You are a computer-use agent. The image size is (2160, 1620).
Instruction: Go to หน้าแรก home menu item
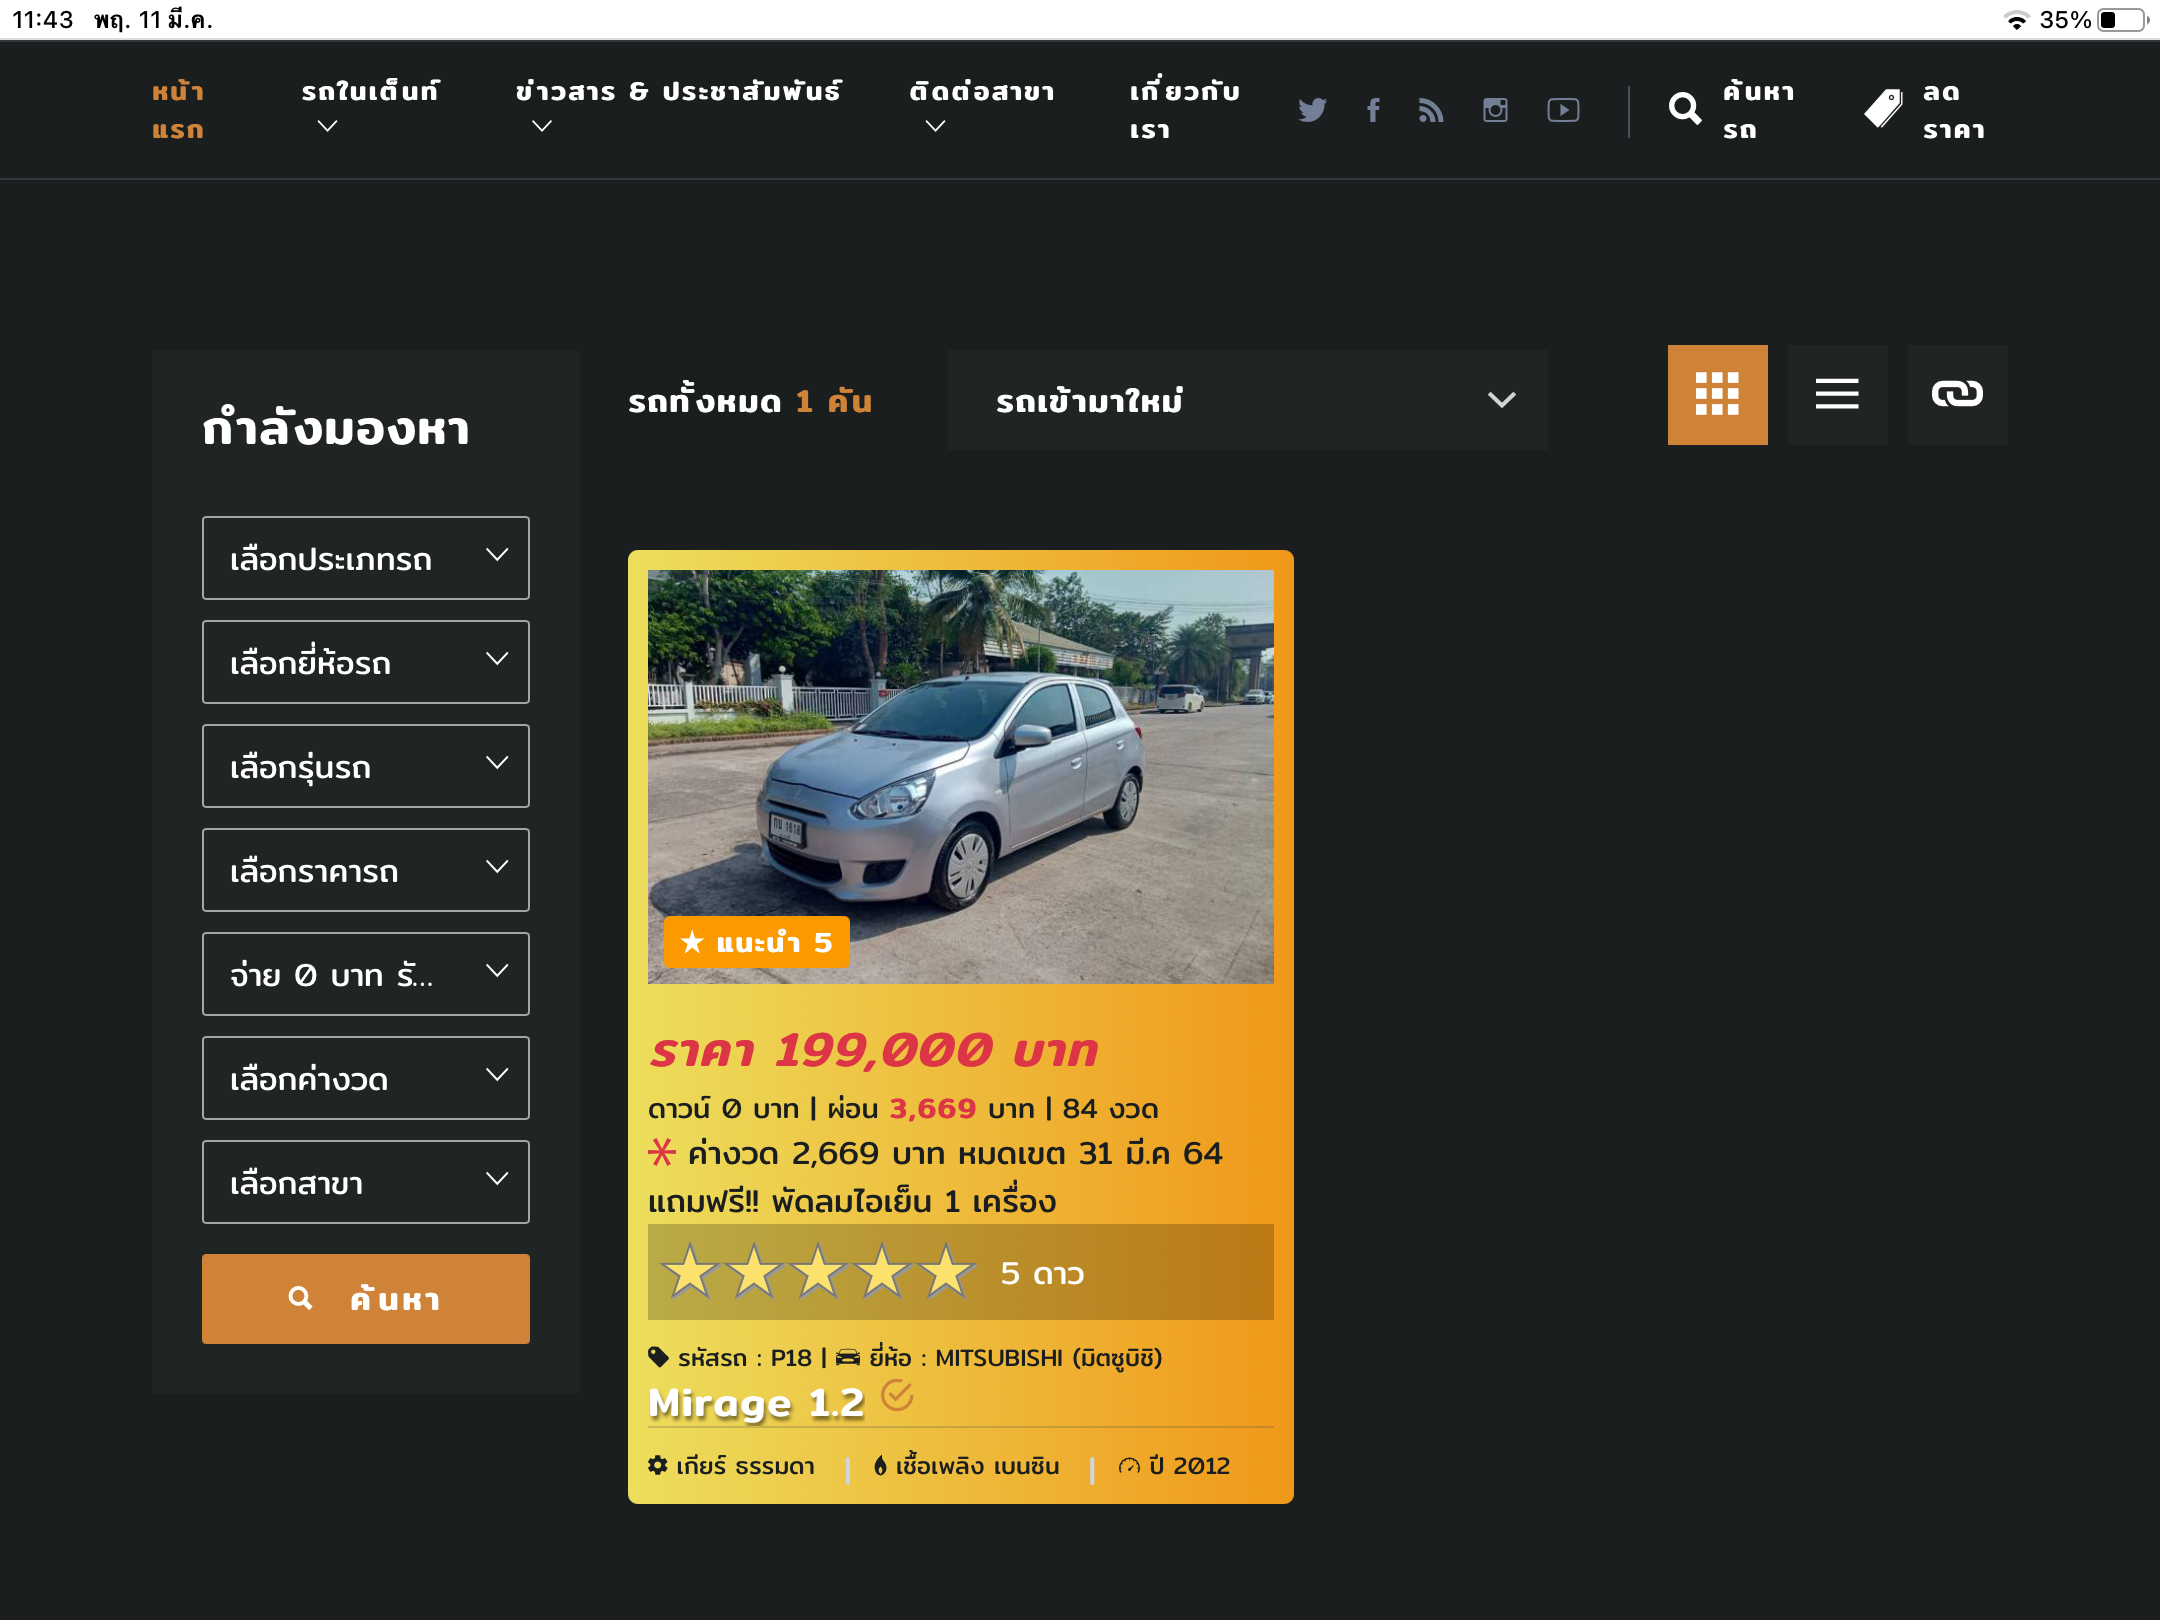(178, 110)
